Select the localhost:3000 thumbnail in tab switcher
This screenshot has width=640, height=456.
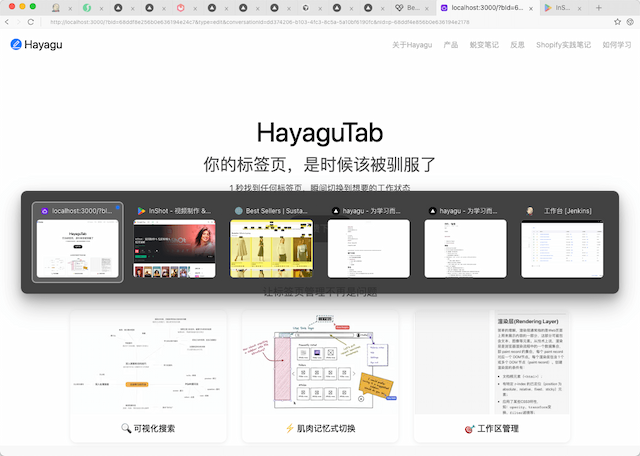(x=78, y=249)
